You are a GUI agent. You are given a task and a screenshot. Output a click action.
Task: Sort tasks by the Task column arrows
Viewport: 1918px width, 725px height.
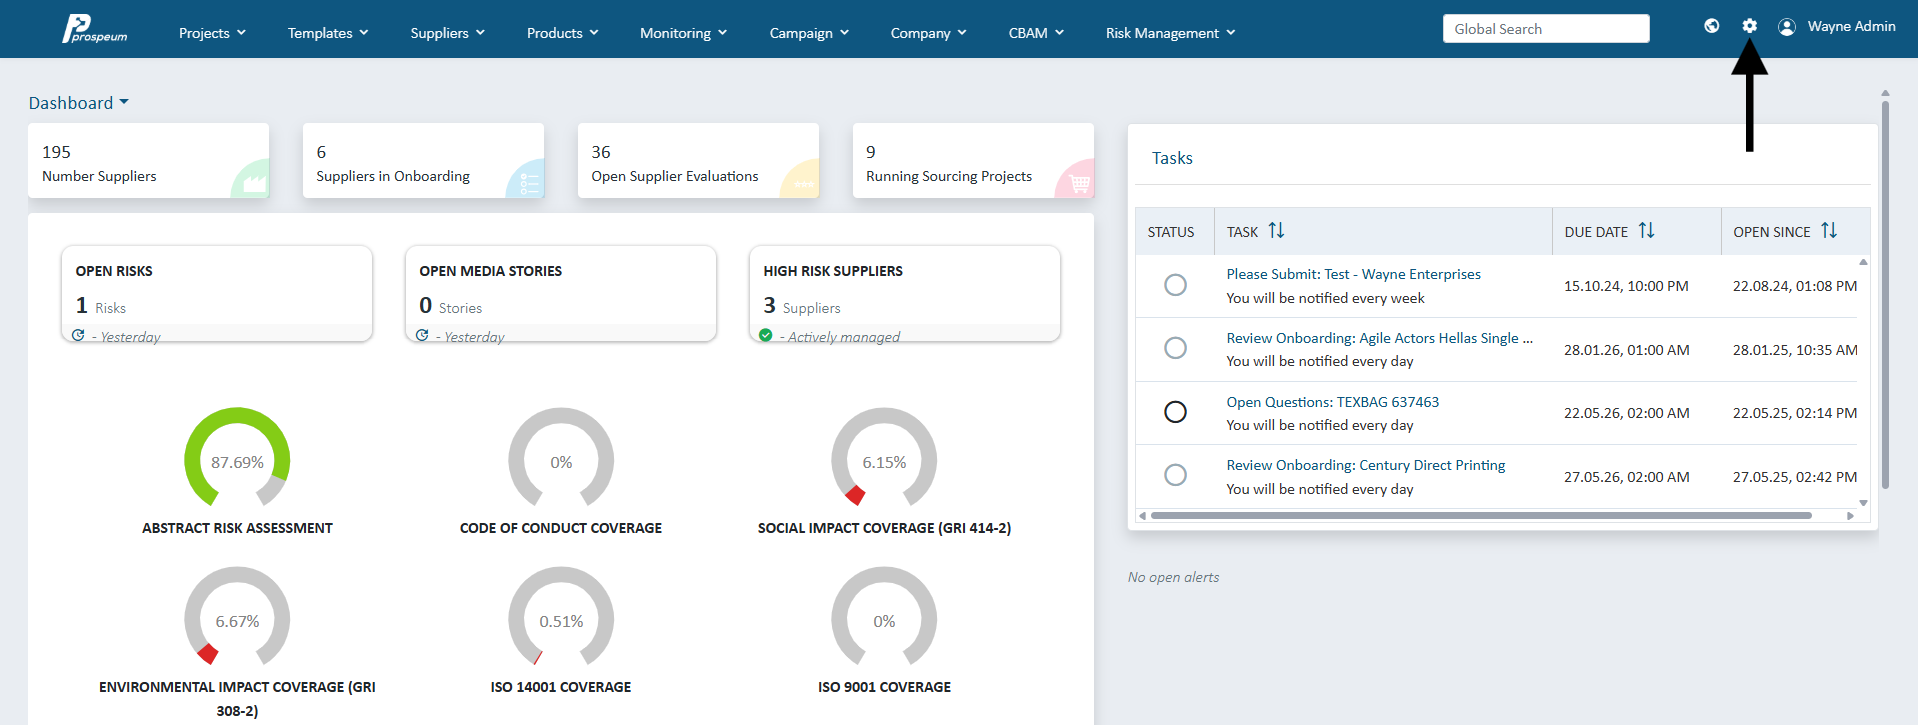pos(1276,231)
